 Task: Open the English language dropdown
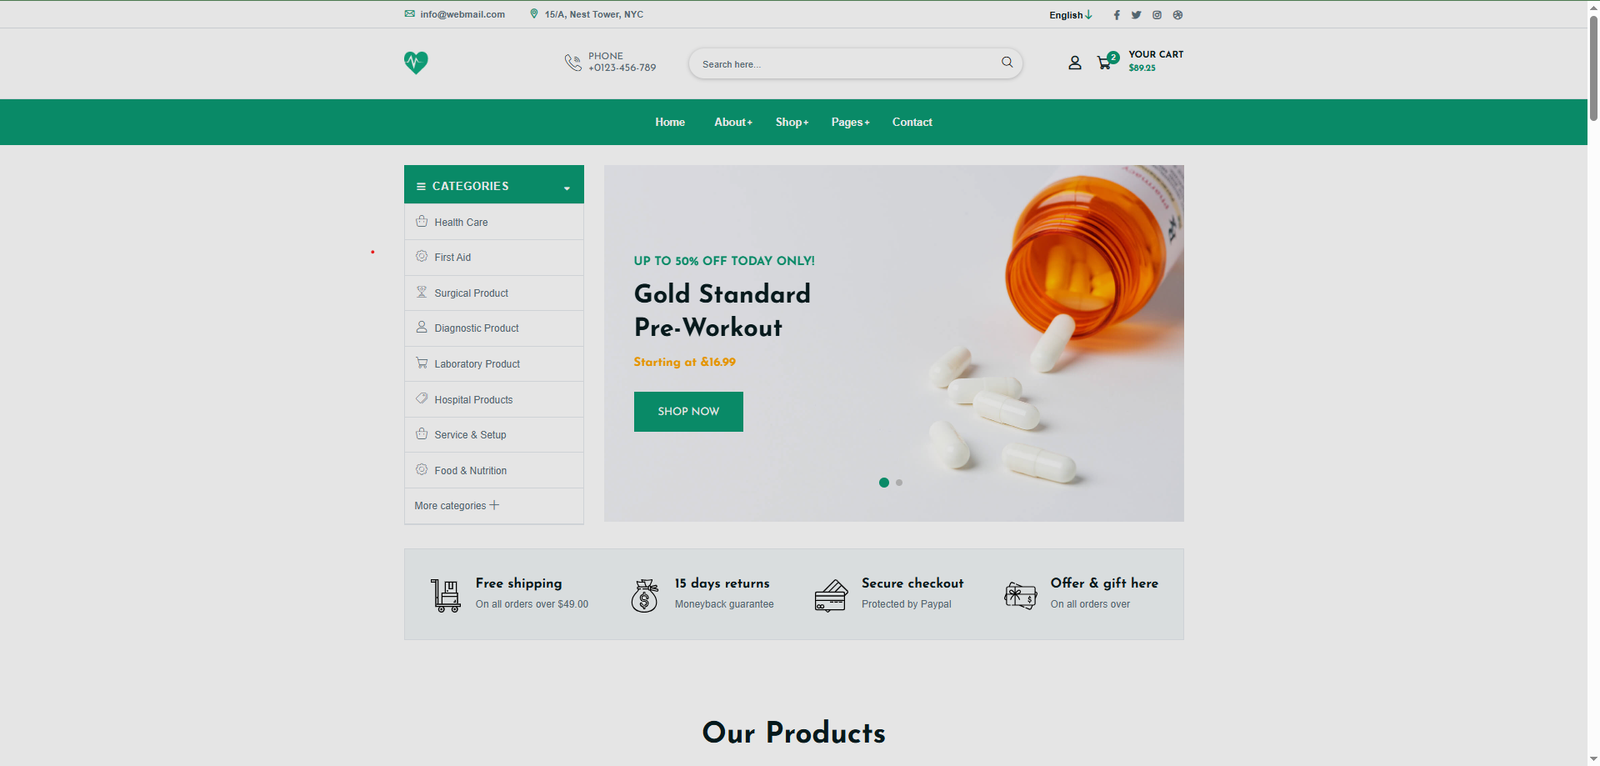[x=1071, y=15]
